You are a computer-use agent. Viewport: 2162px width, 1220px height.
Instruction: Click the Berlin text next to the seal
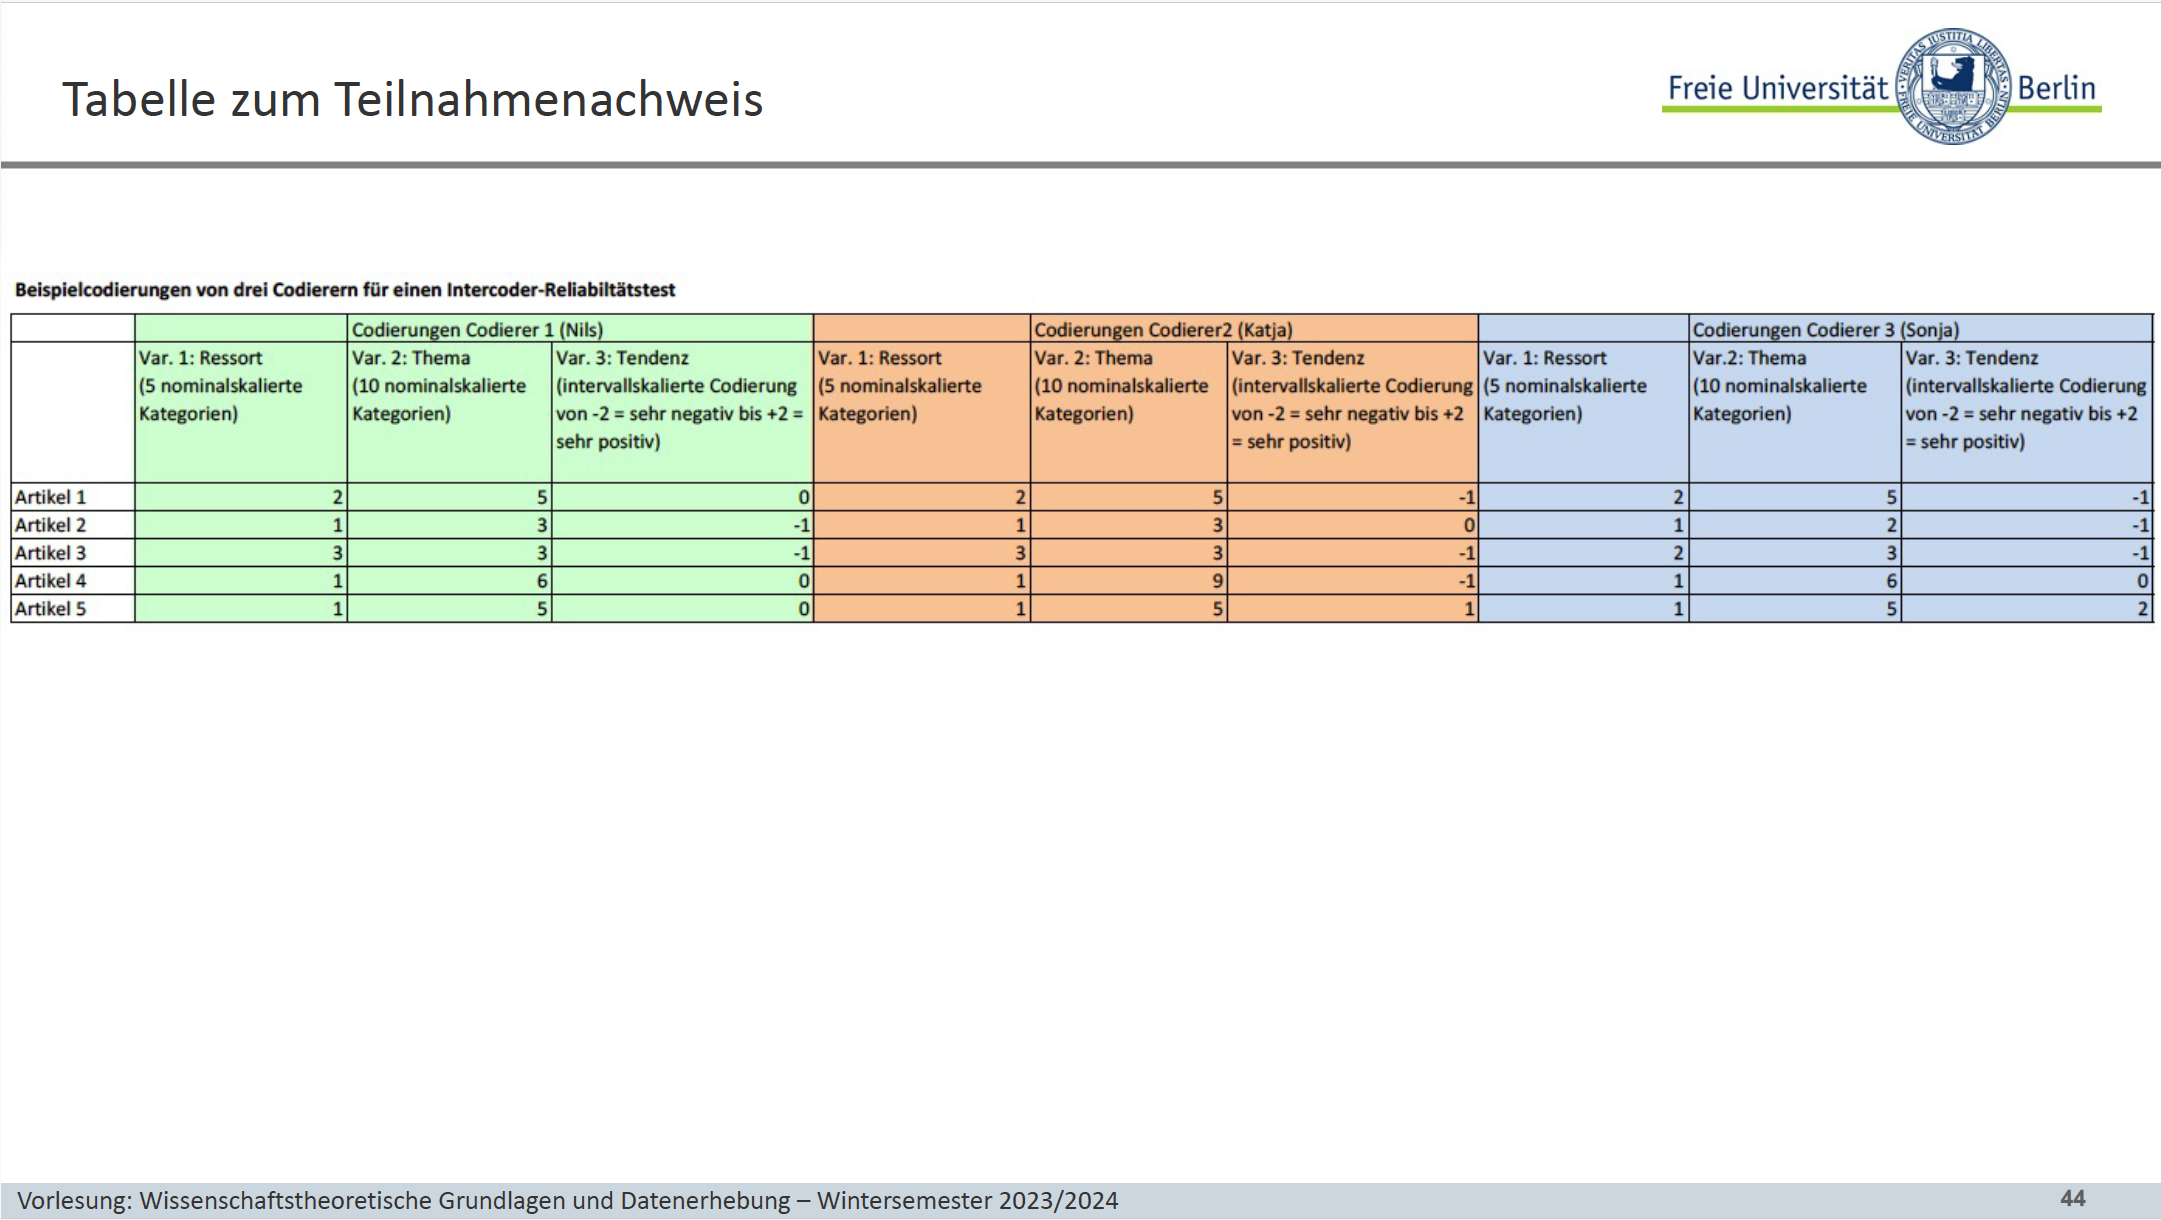[2056, 88]
